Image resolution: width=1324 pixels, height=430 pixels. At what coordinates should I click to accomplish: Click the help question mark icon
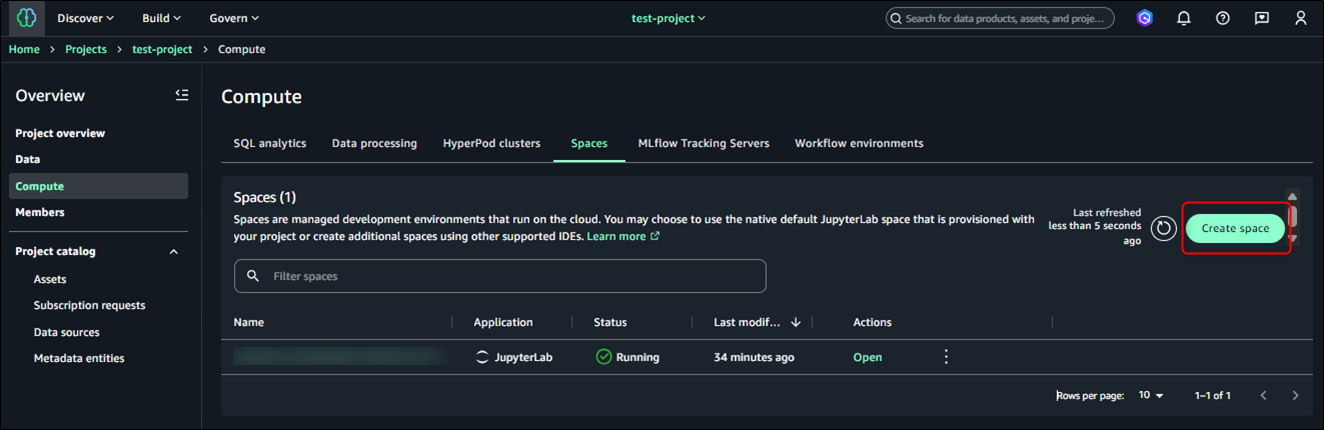coord(1222,18)
